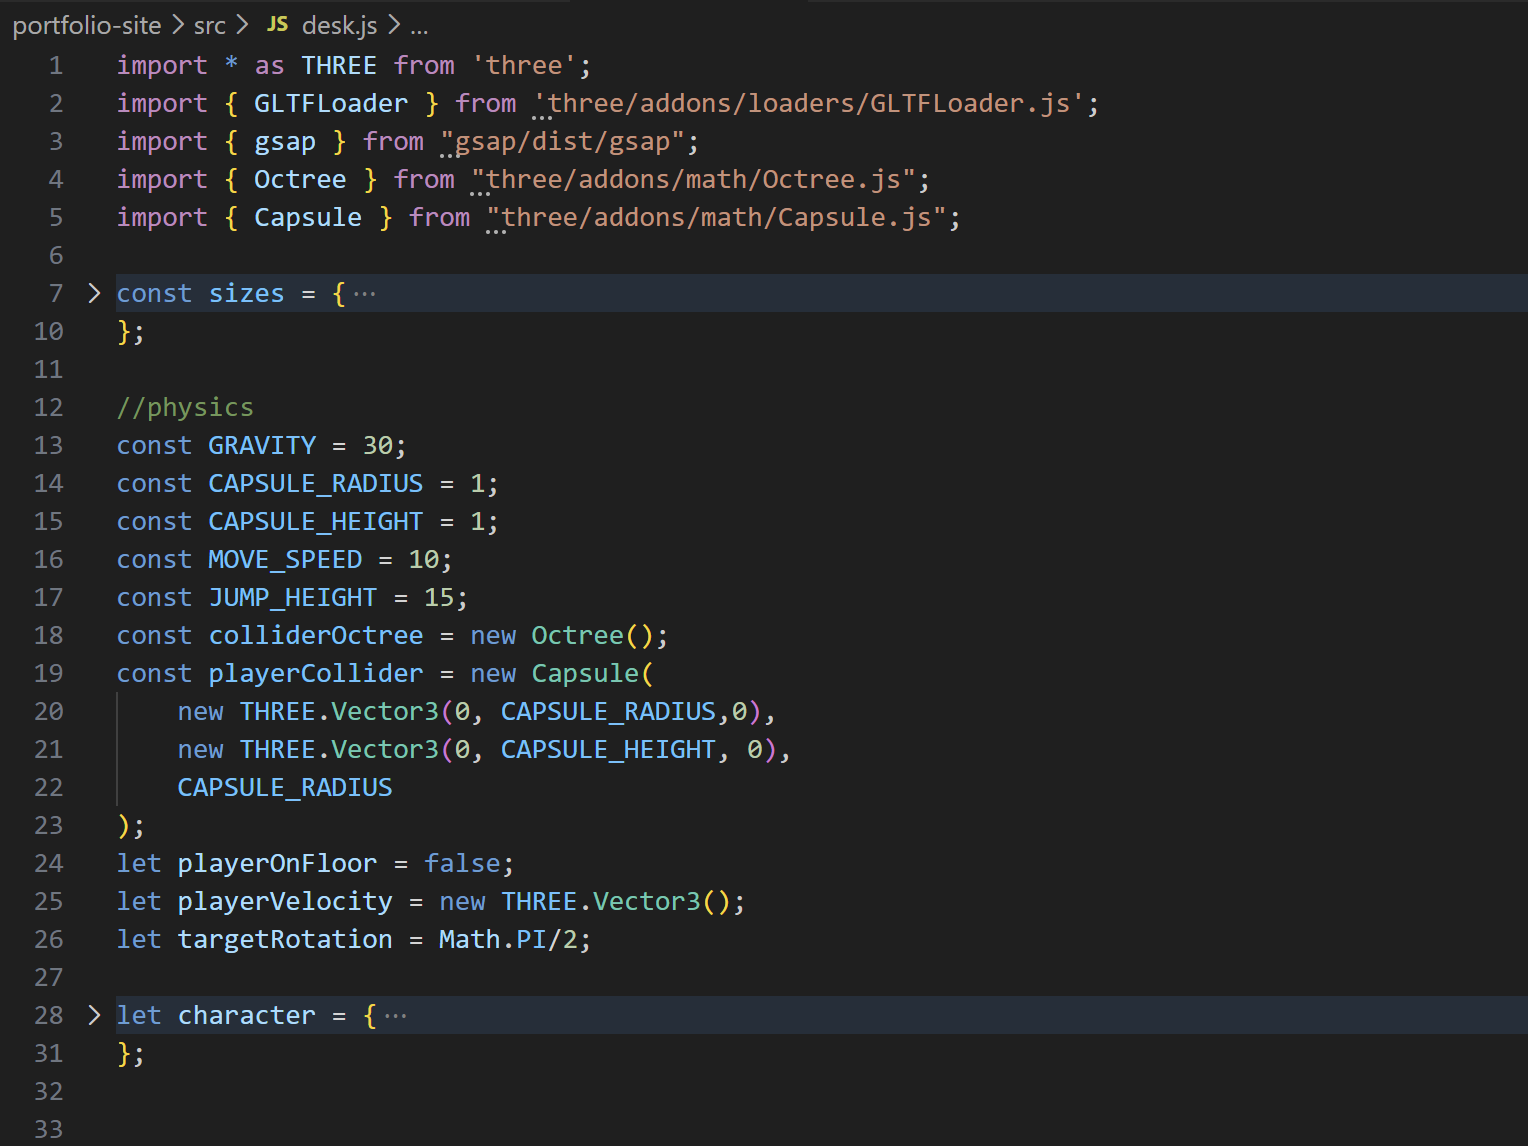Click the folded ellipsis after sizes brace
The width and height of the screenshot is (1528, 1146).
click(365, 294)
